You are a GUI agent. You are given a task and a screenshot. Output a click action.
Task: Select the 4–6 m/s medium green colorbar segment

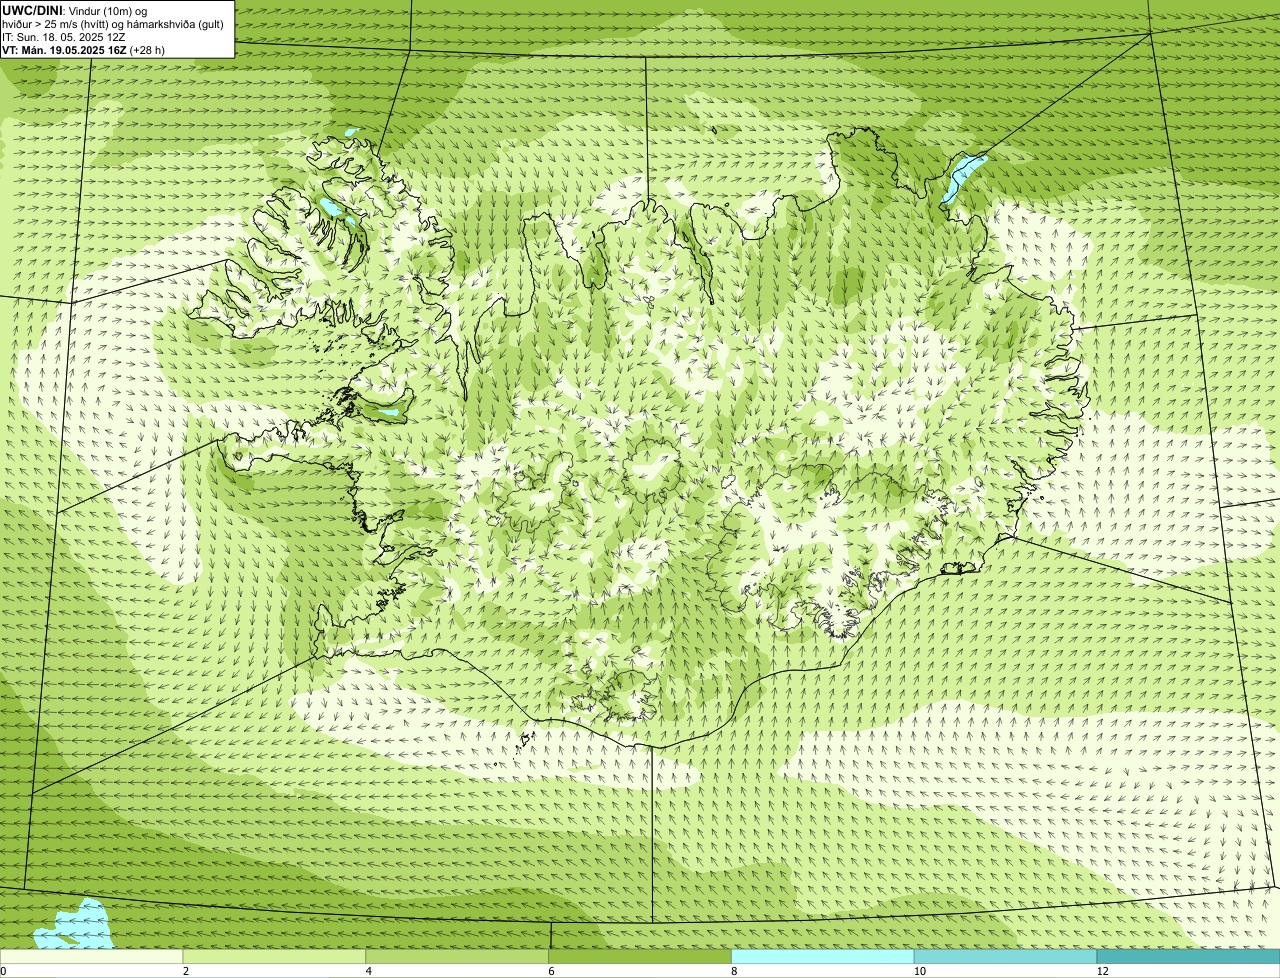(x=457, y=957)
